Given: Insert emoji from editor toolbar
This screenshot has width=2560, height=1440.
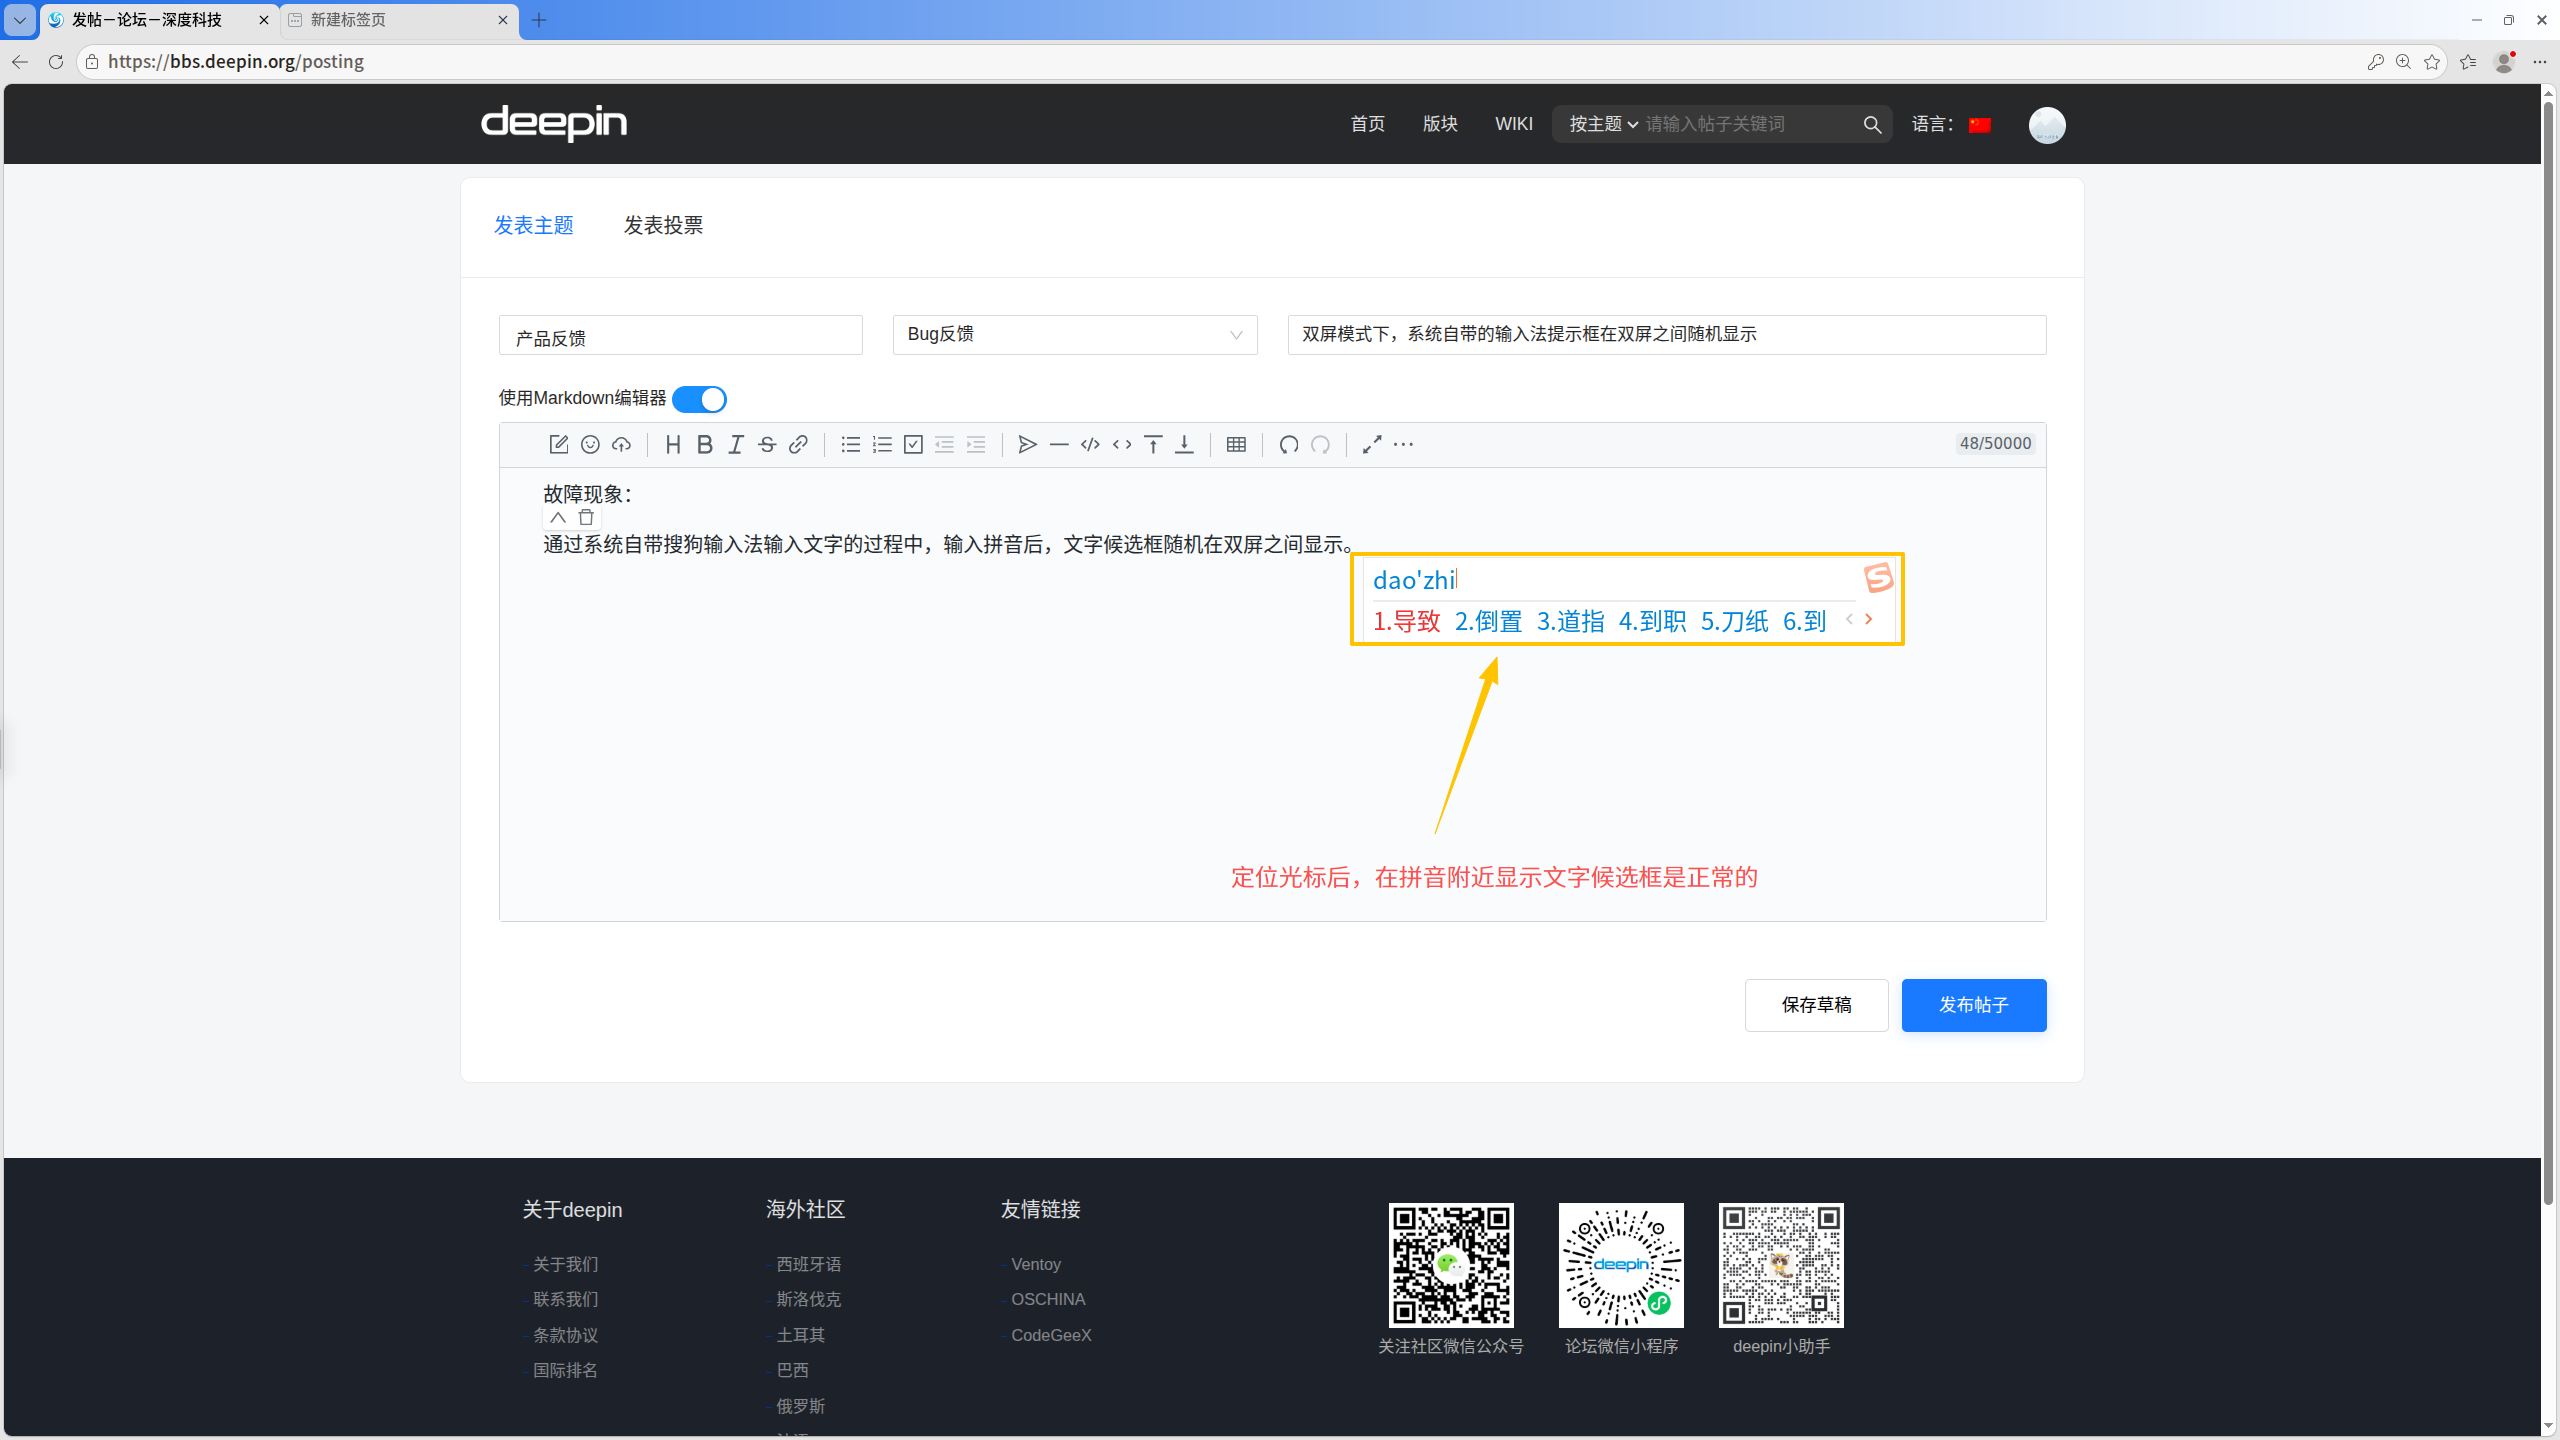Looking at the screenshot, I should click(x=590, y=444).
